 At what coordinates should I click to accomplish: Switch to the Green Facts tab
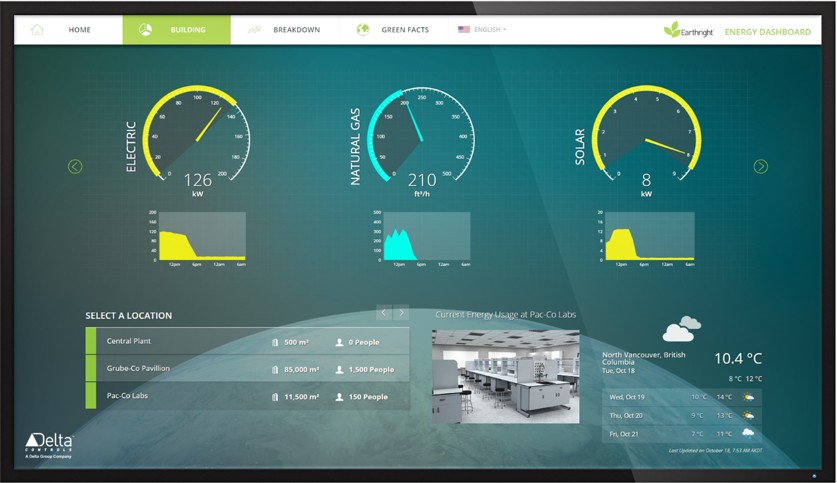(x=404, y=30)
